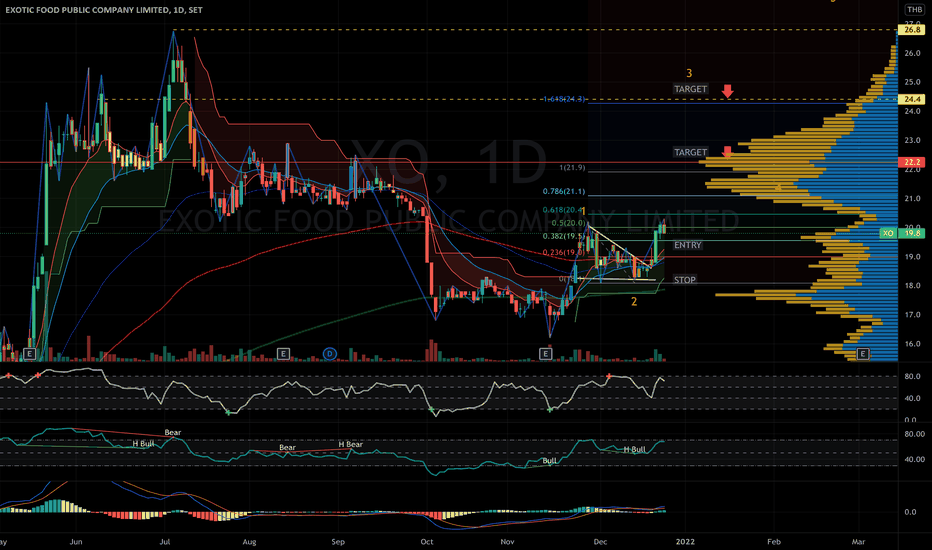Click the H Bull divergence label near December

click(x=634, y=450)
